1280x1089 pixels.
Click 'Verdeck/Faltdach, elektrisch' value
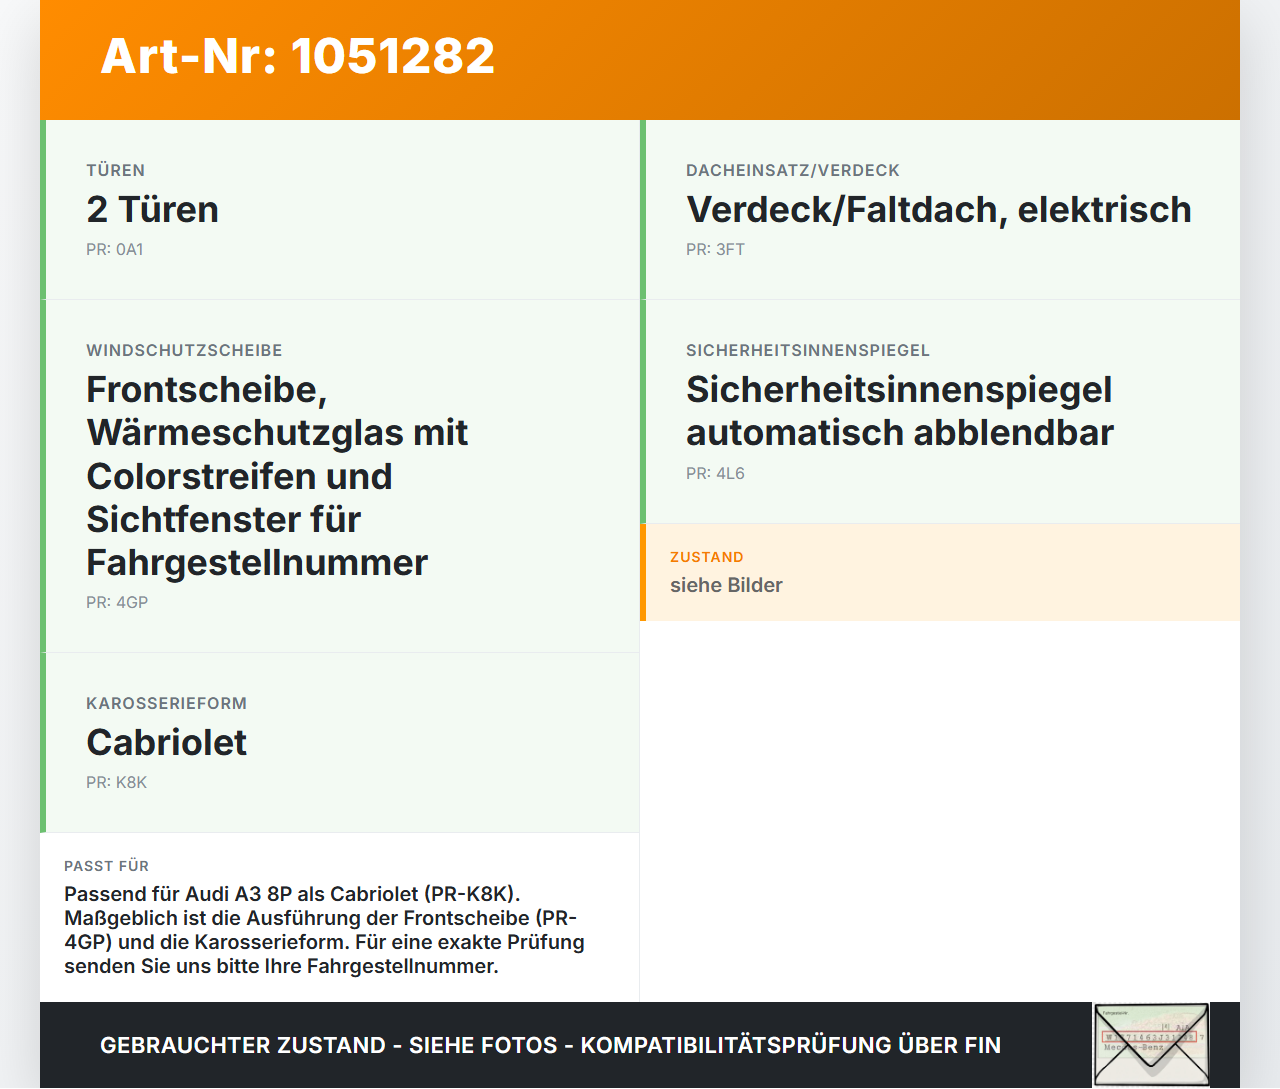[x=938, y=210]
